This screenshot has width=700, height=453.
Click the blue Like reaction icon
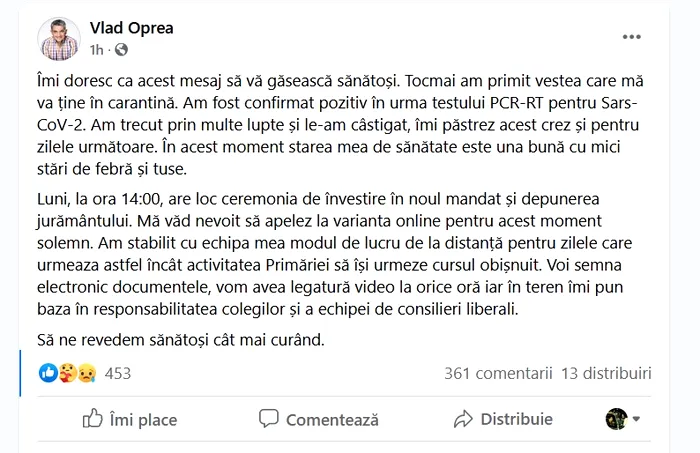[x=48, y=373]
